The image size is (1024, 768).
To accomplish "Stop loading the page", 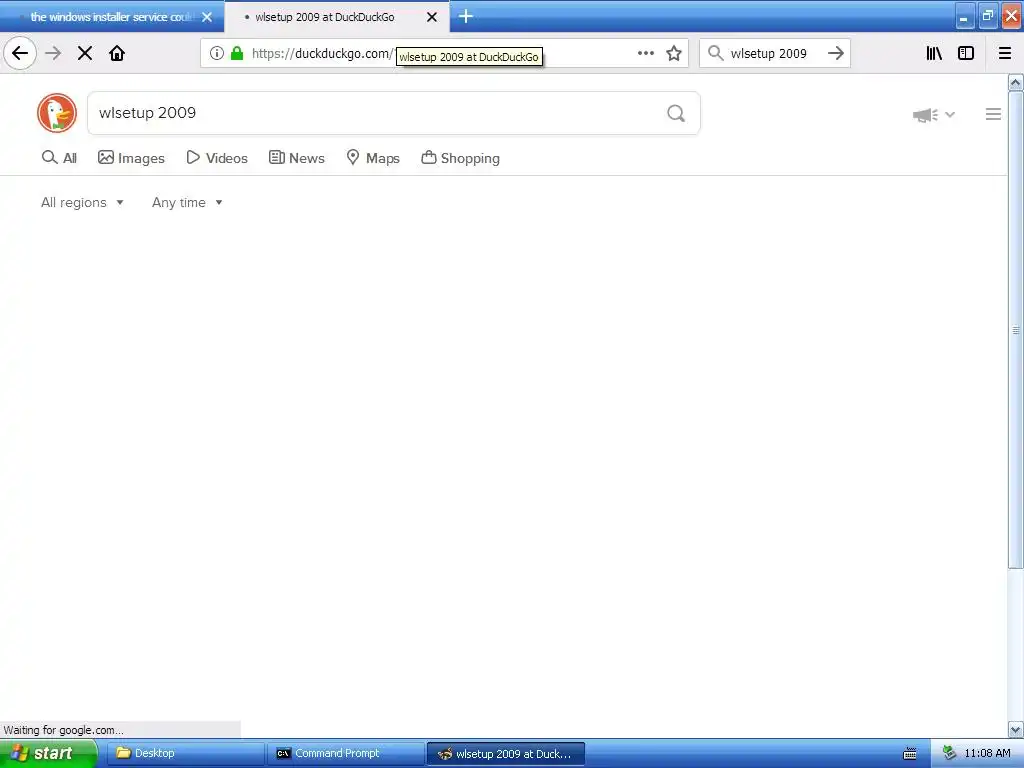I will 85,53.
